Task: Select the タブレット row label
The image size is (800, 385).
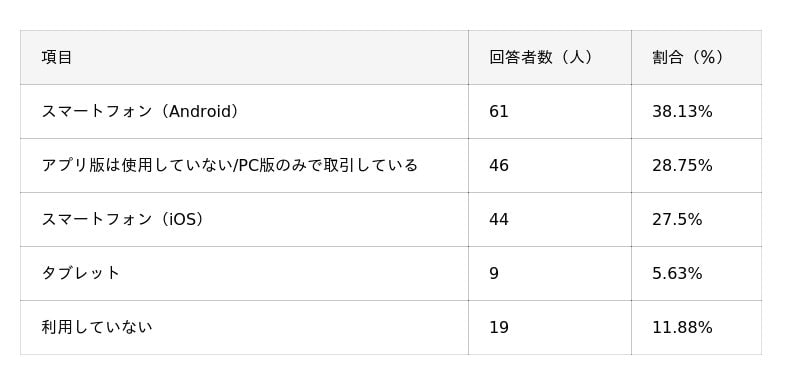Action: pyautogui.click(x=80, y=273)
